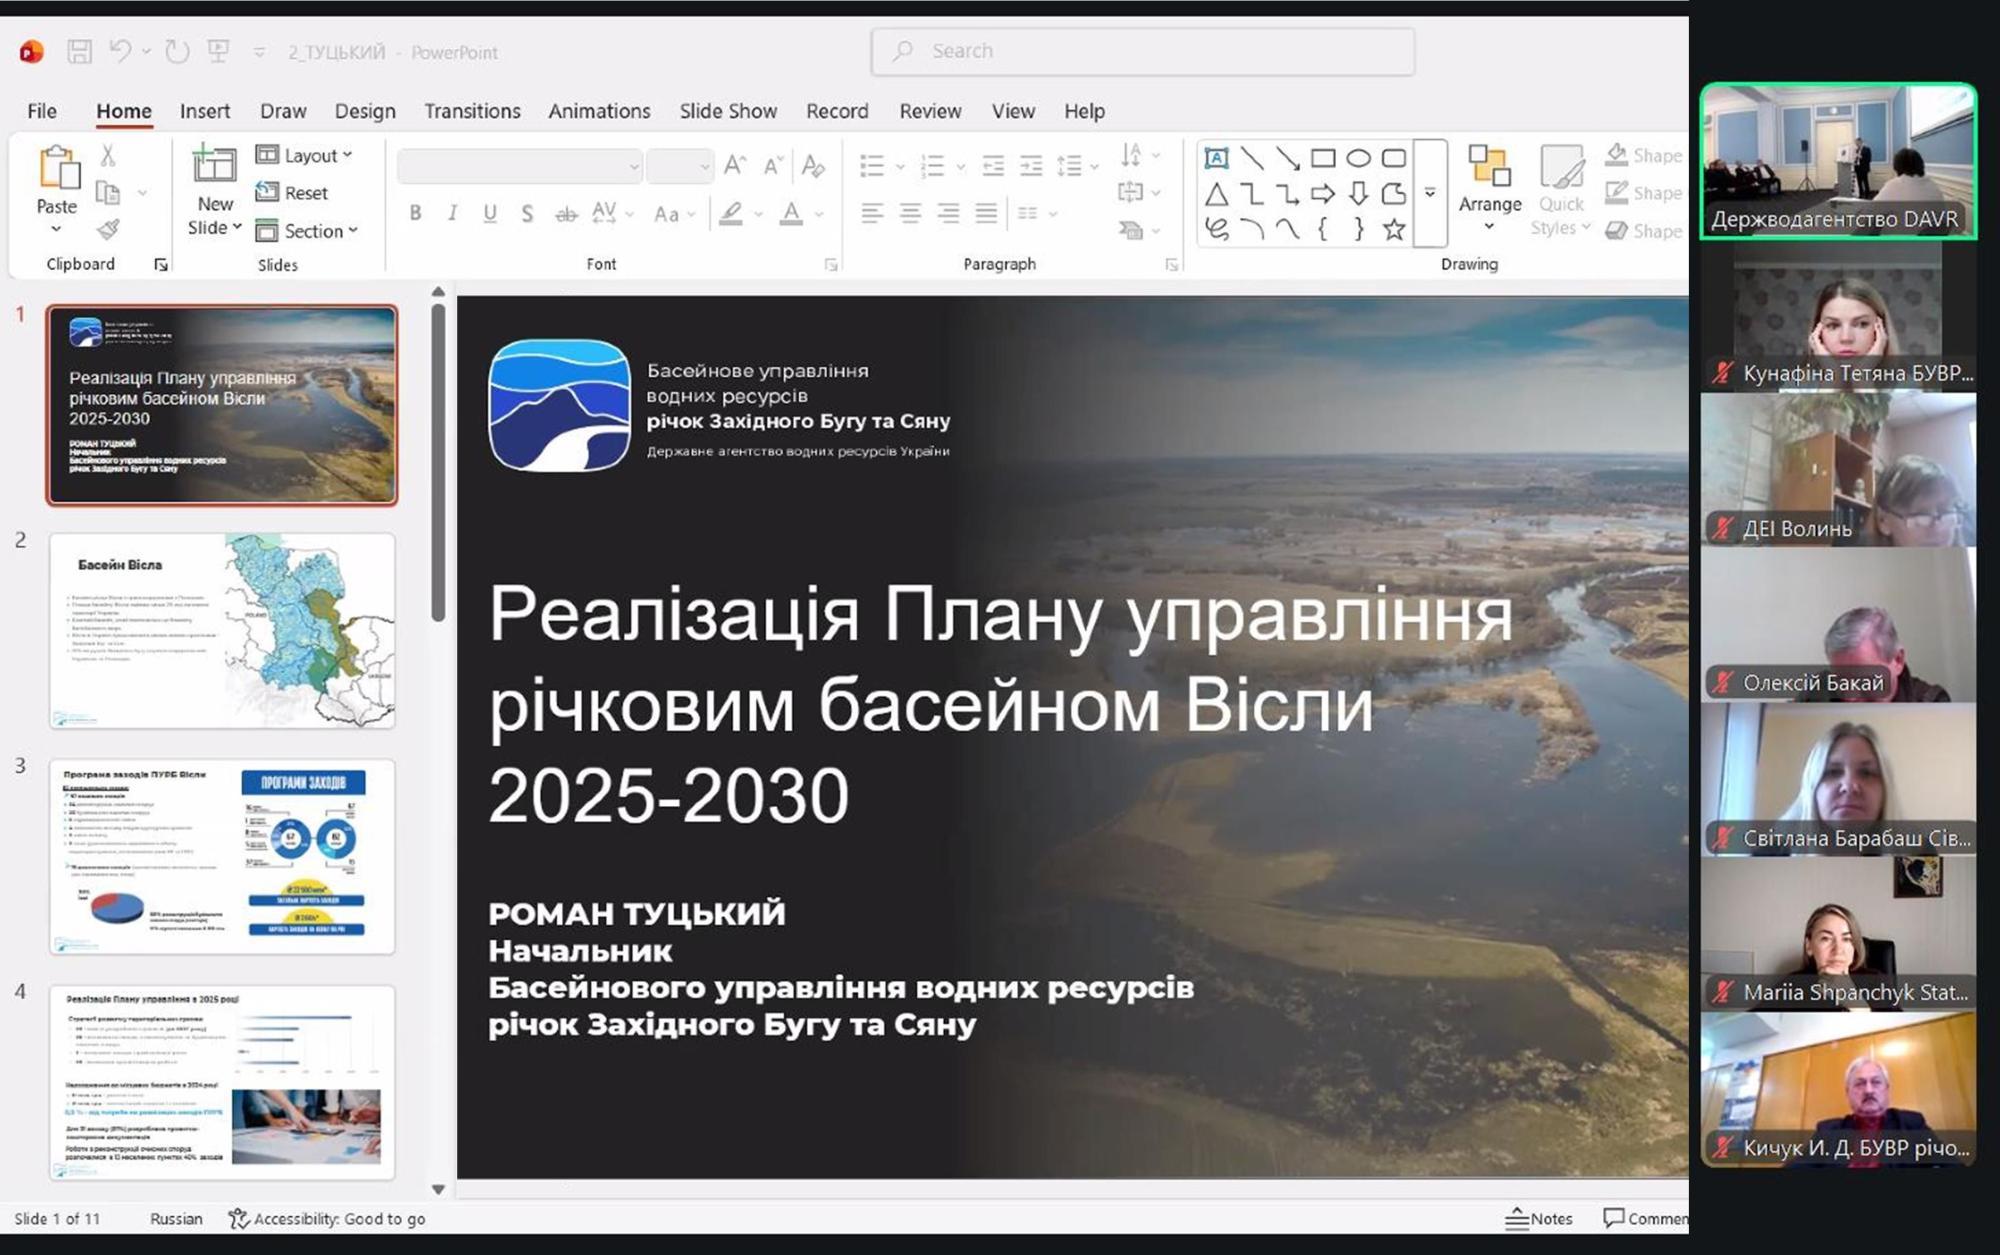
Task: Expand the shapes gallery More arrow
Action: (1430, 193)
